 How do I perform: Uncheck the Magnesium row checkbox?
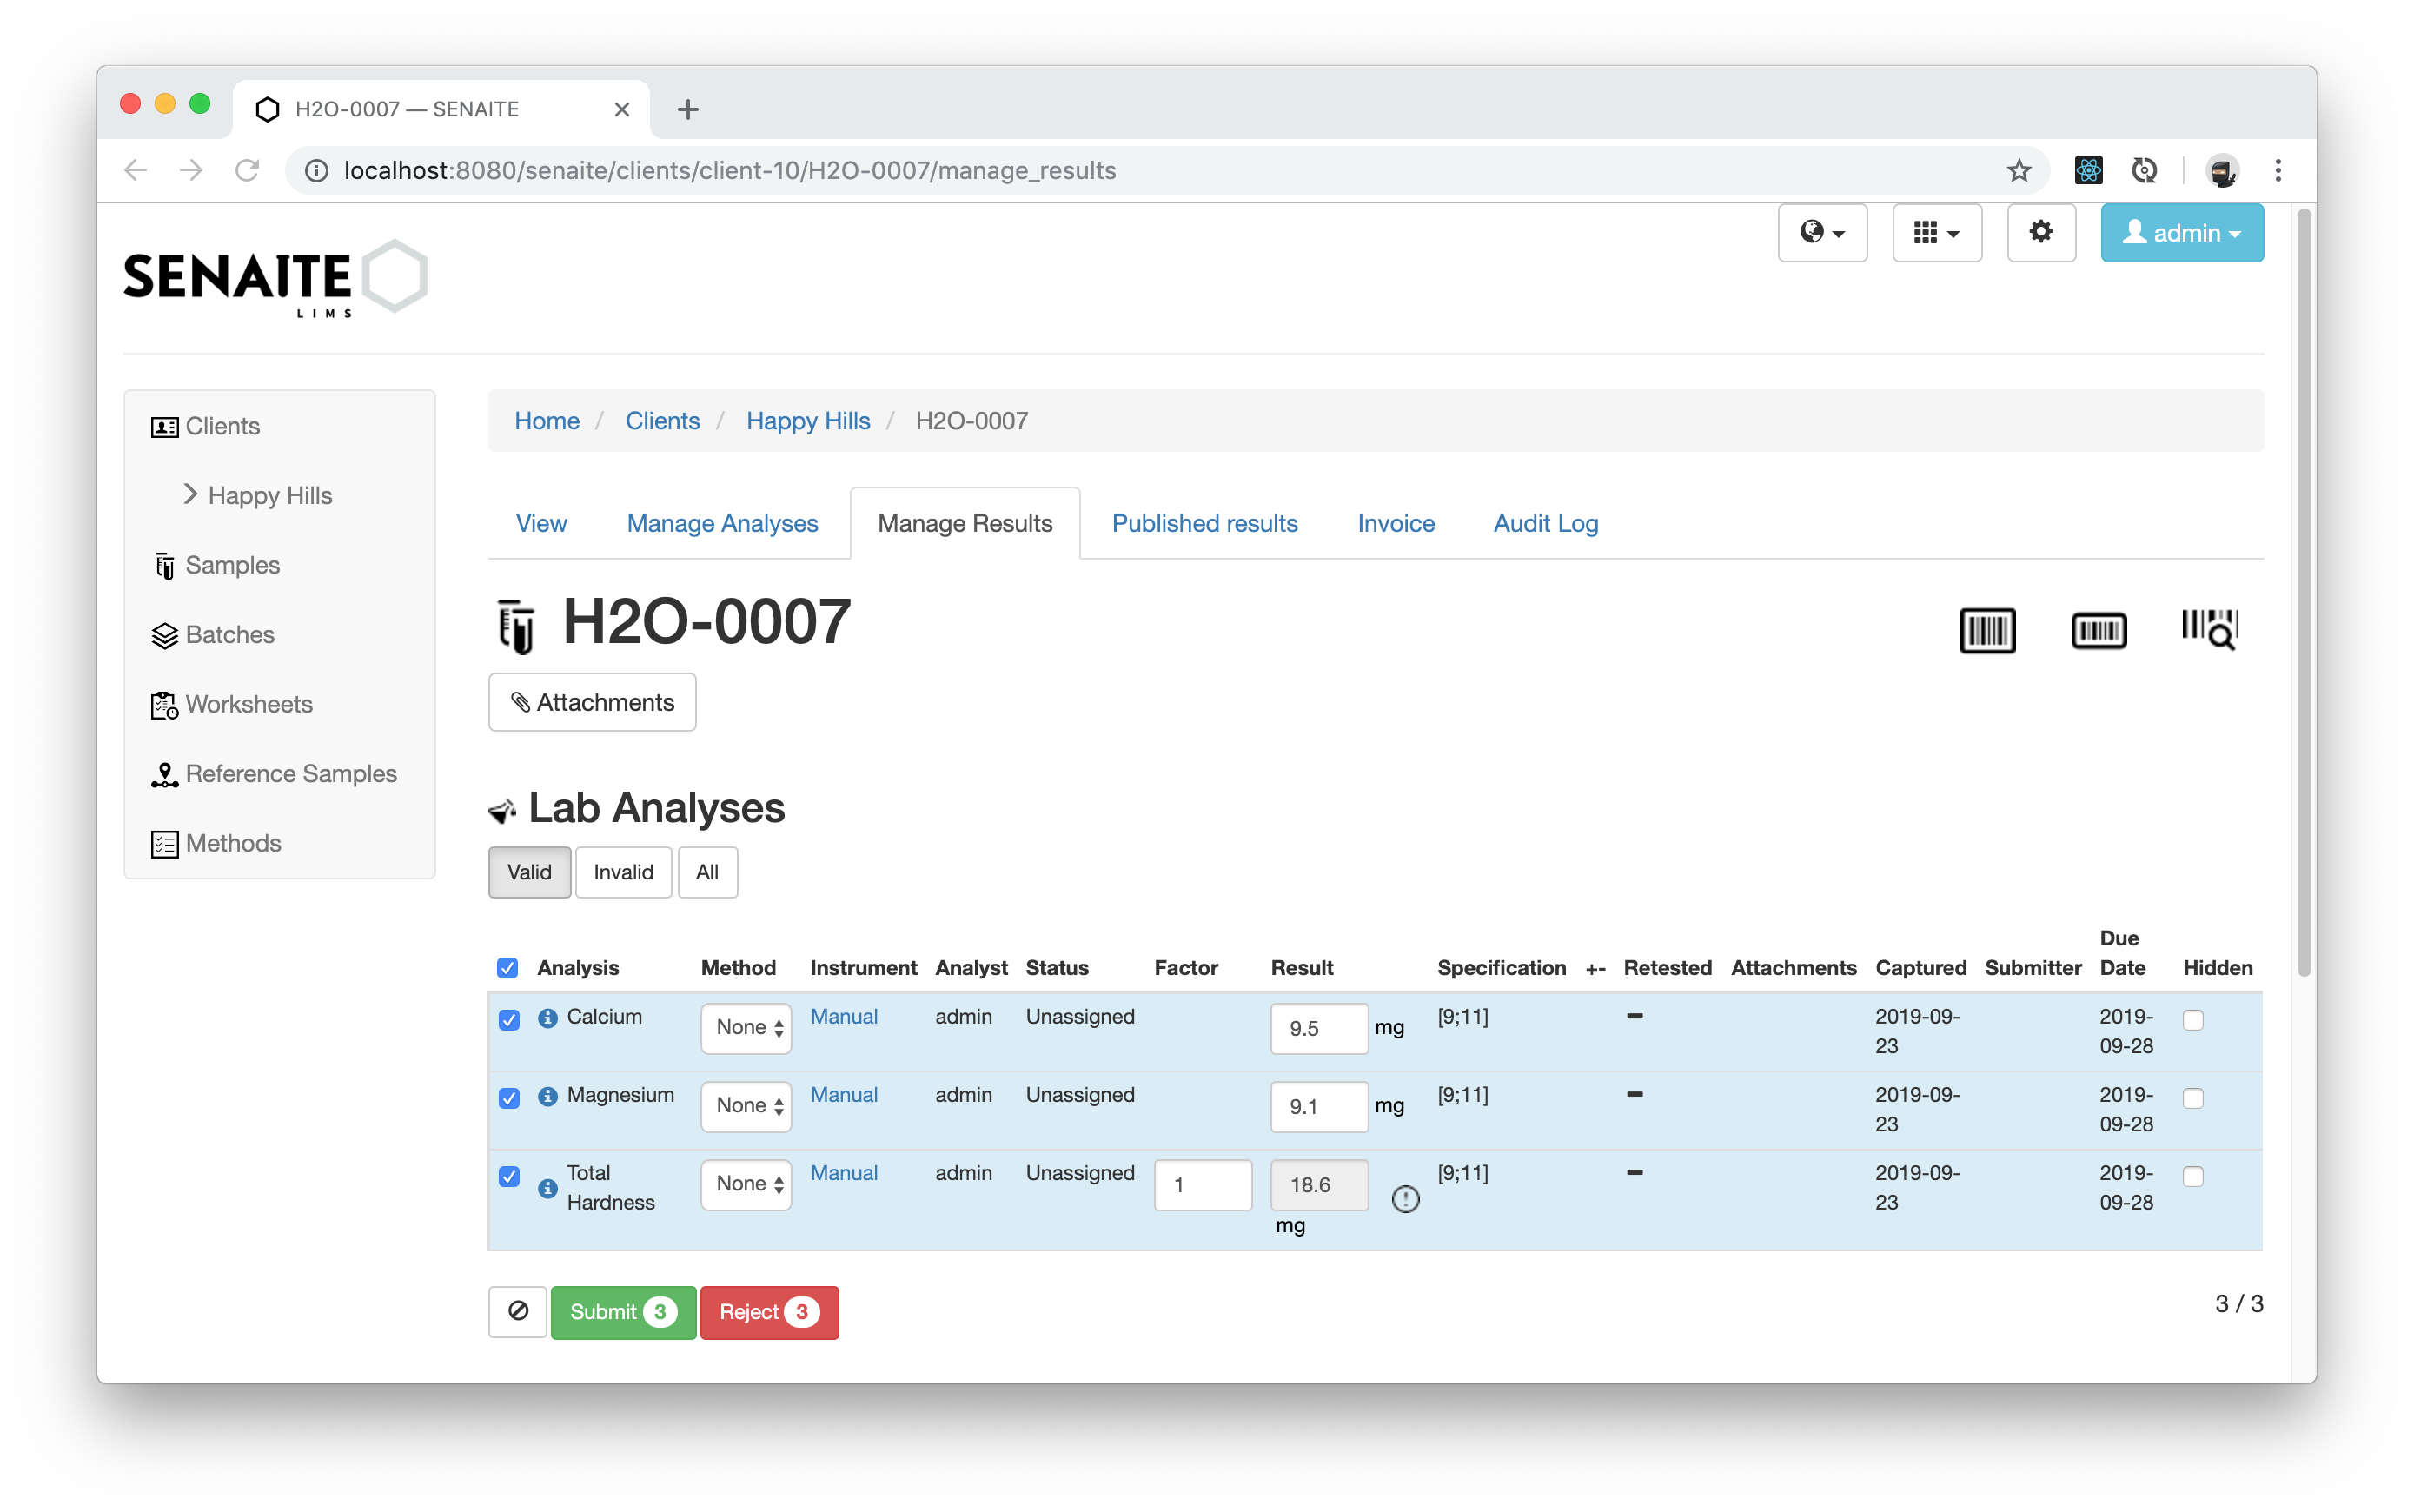click(509, 1098)
